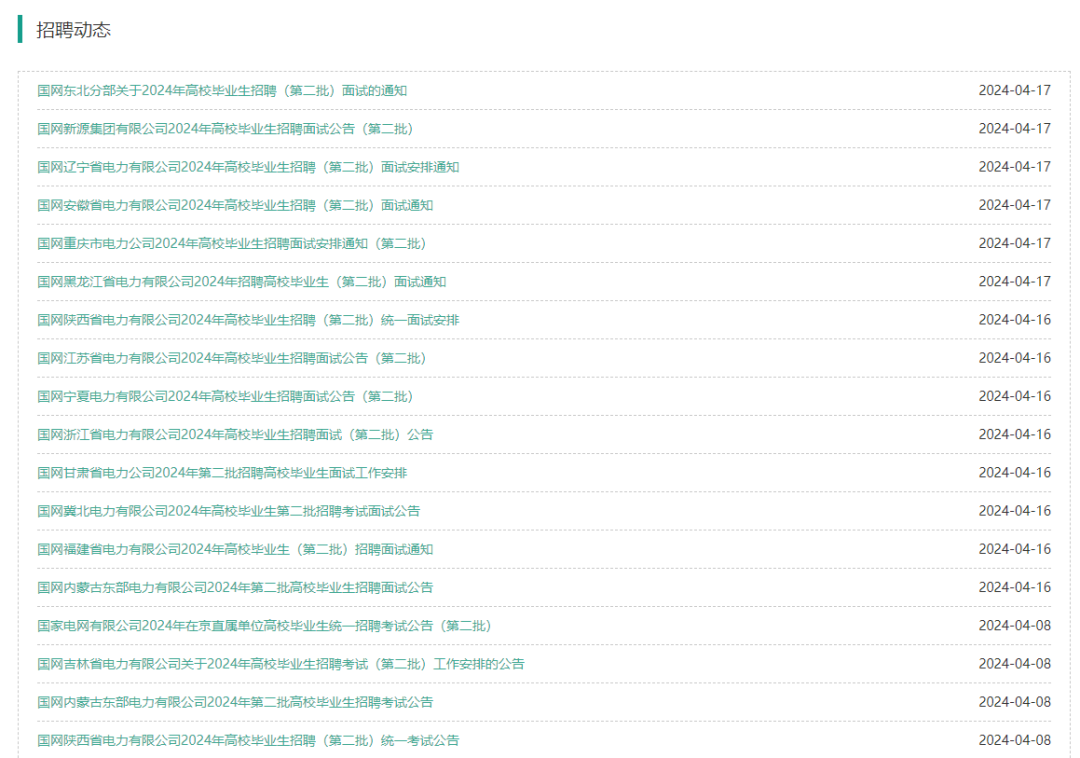Viewport: 1080px width, 758px height.
Task: Open 国网内蒙古东部电力 招聘面试公告 link
Action: click(235, 587)
